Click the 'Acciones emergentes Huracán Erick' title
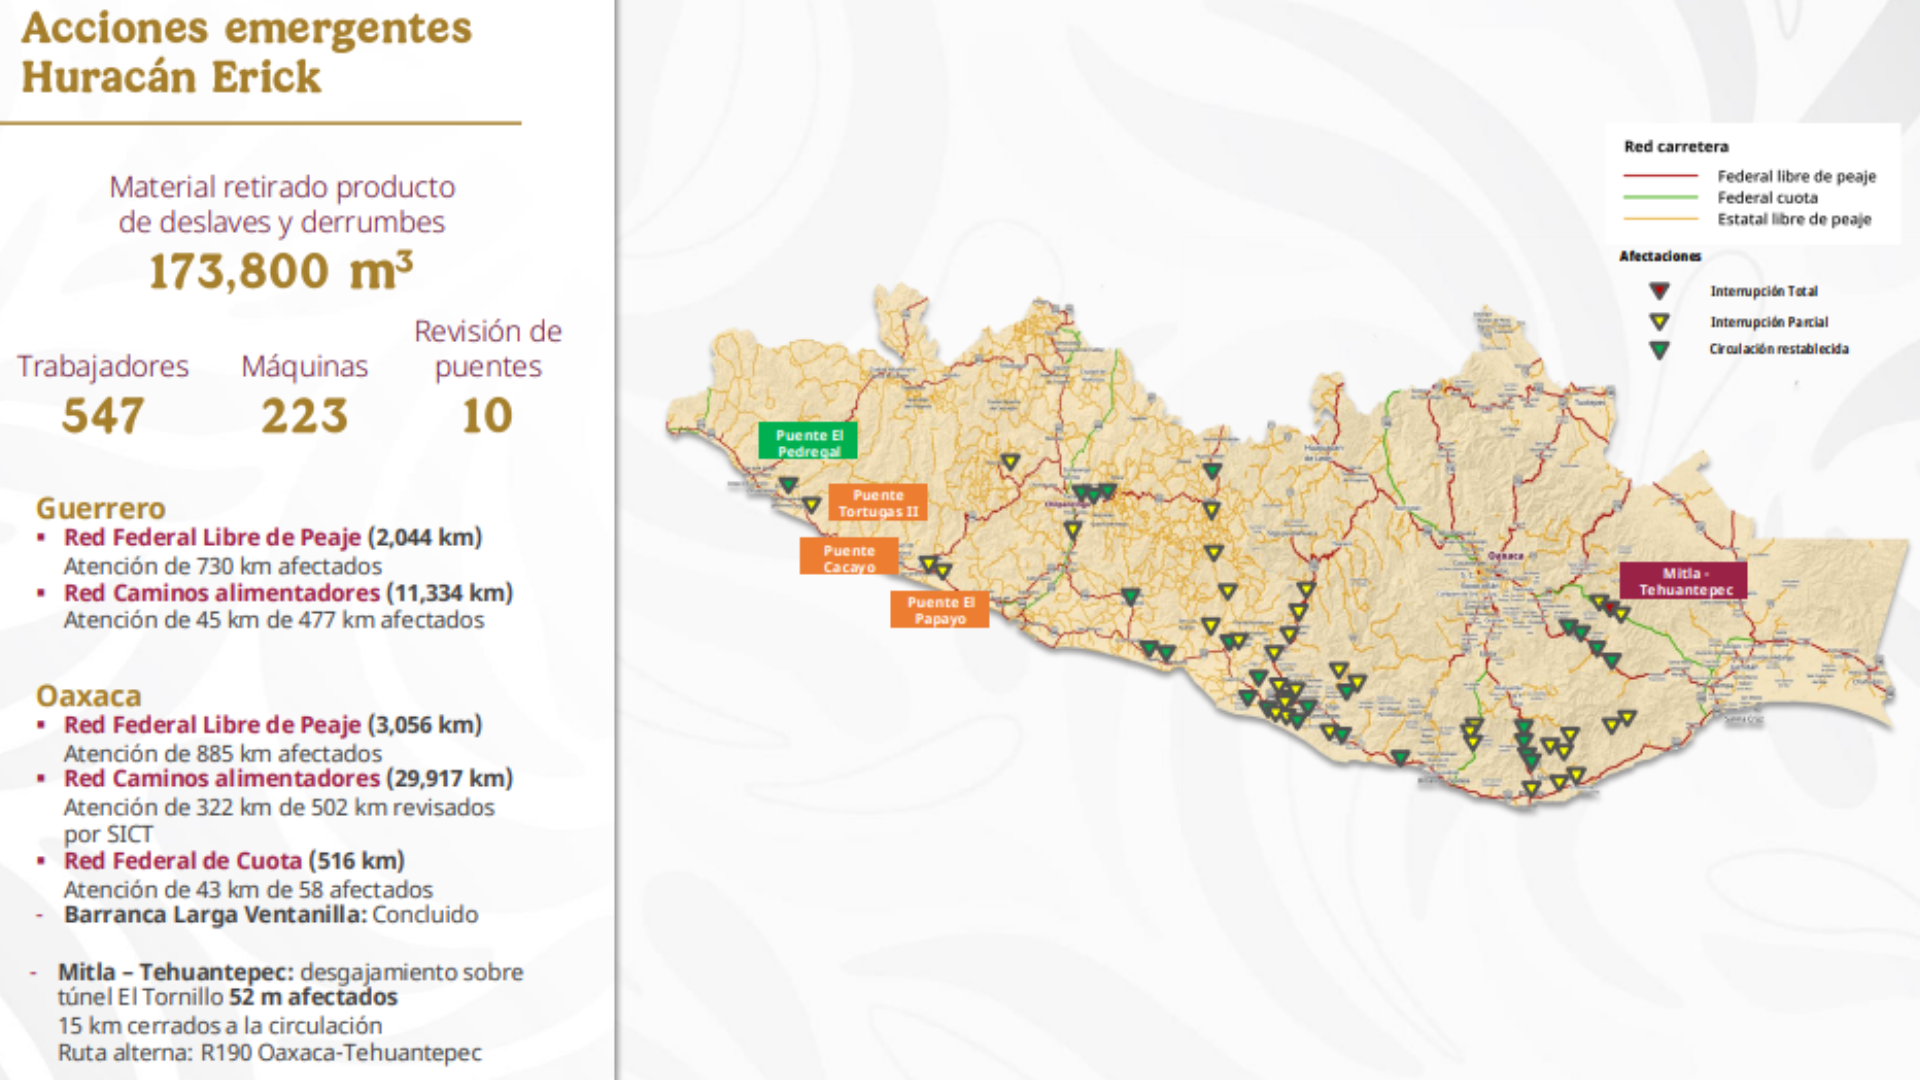 tap(246, 52)
